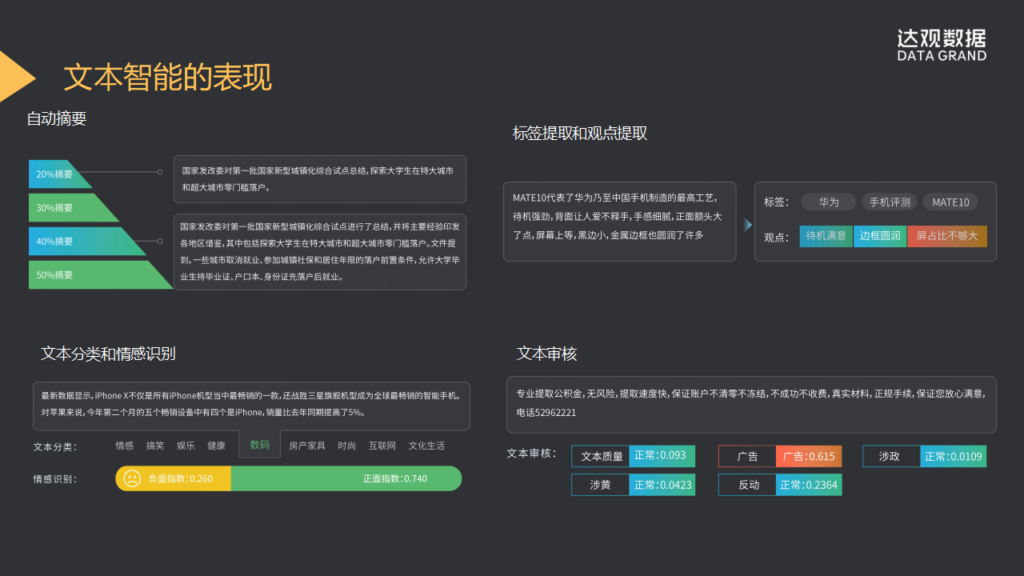Switch to the 数码 category tab

click(259, 445)
